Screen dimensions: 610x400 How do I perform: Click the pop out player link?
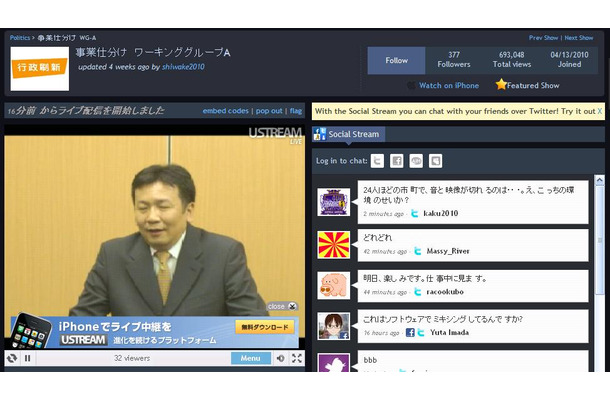pyautogui.click(x=269, y=111)
